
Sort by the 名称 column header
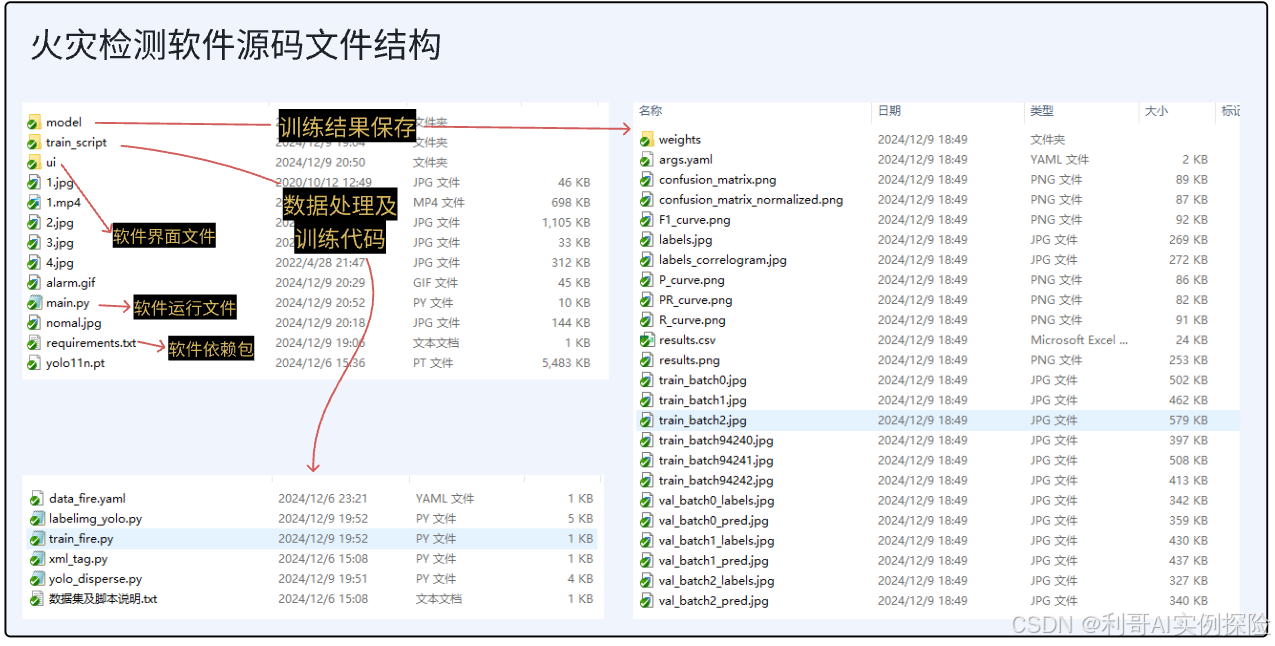tap(651, 111)
